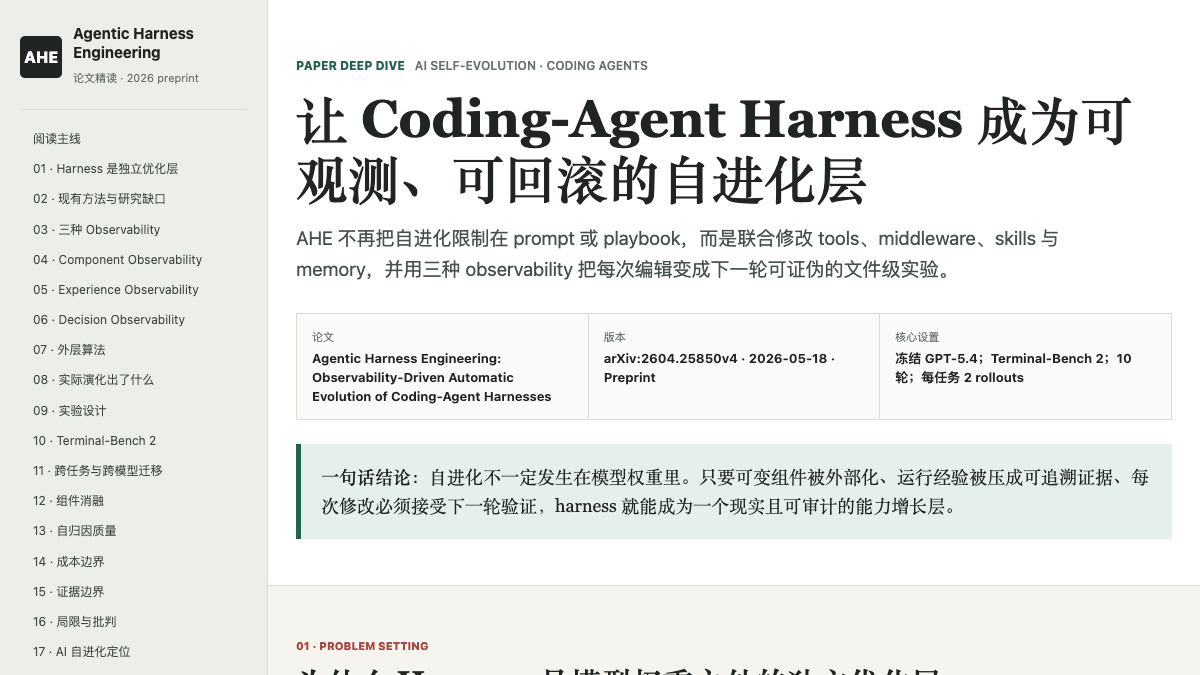Click the paper title in 论文 cell
Image resolution: width=1200 pixels, height=675 pixels.
[x=432, y=377]
